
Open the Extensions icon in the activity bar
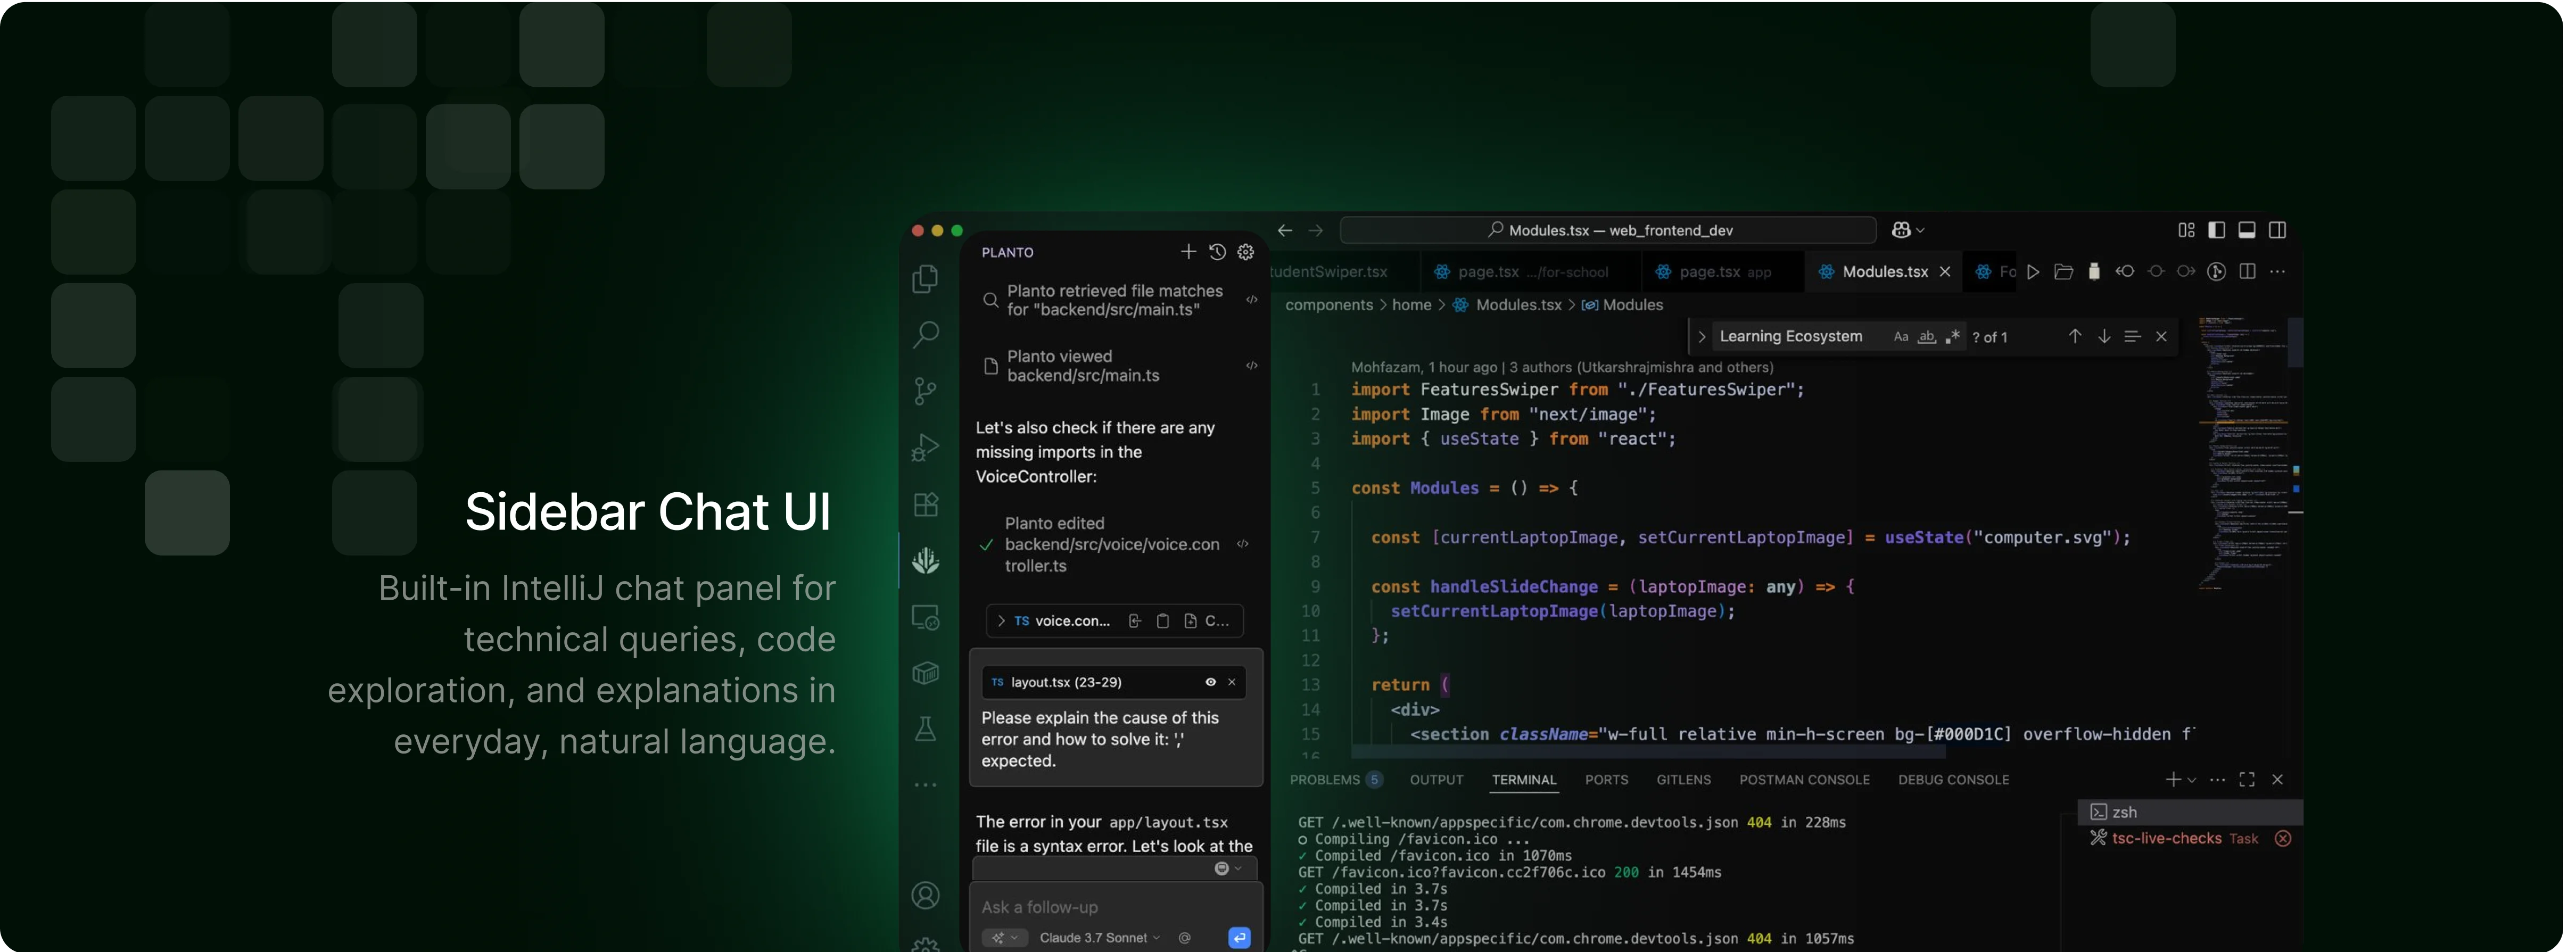tap(925, 504)
